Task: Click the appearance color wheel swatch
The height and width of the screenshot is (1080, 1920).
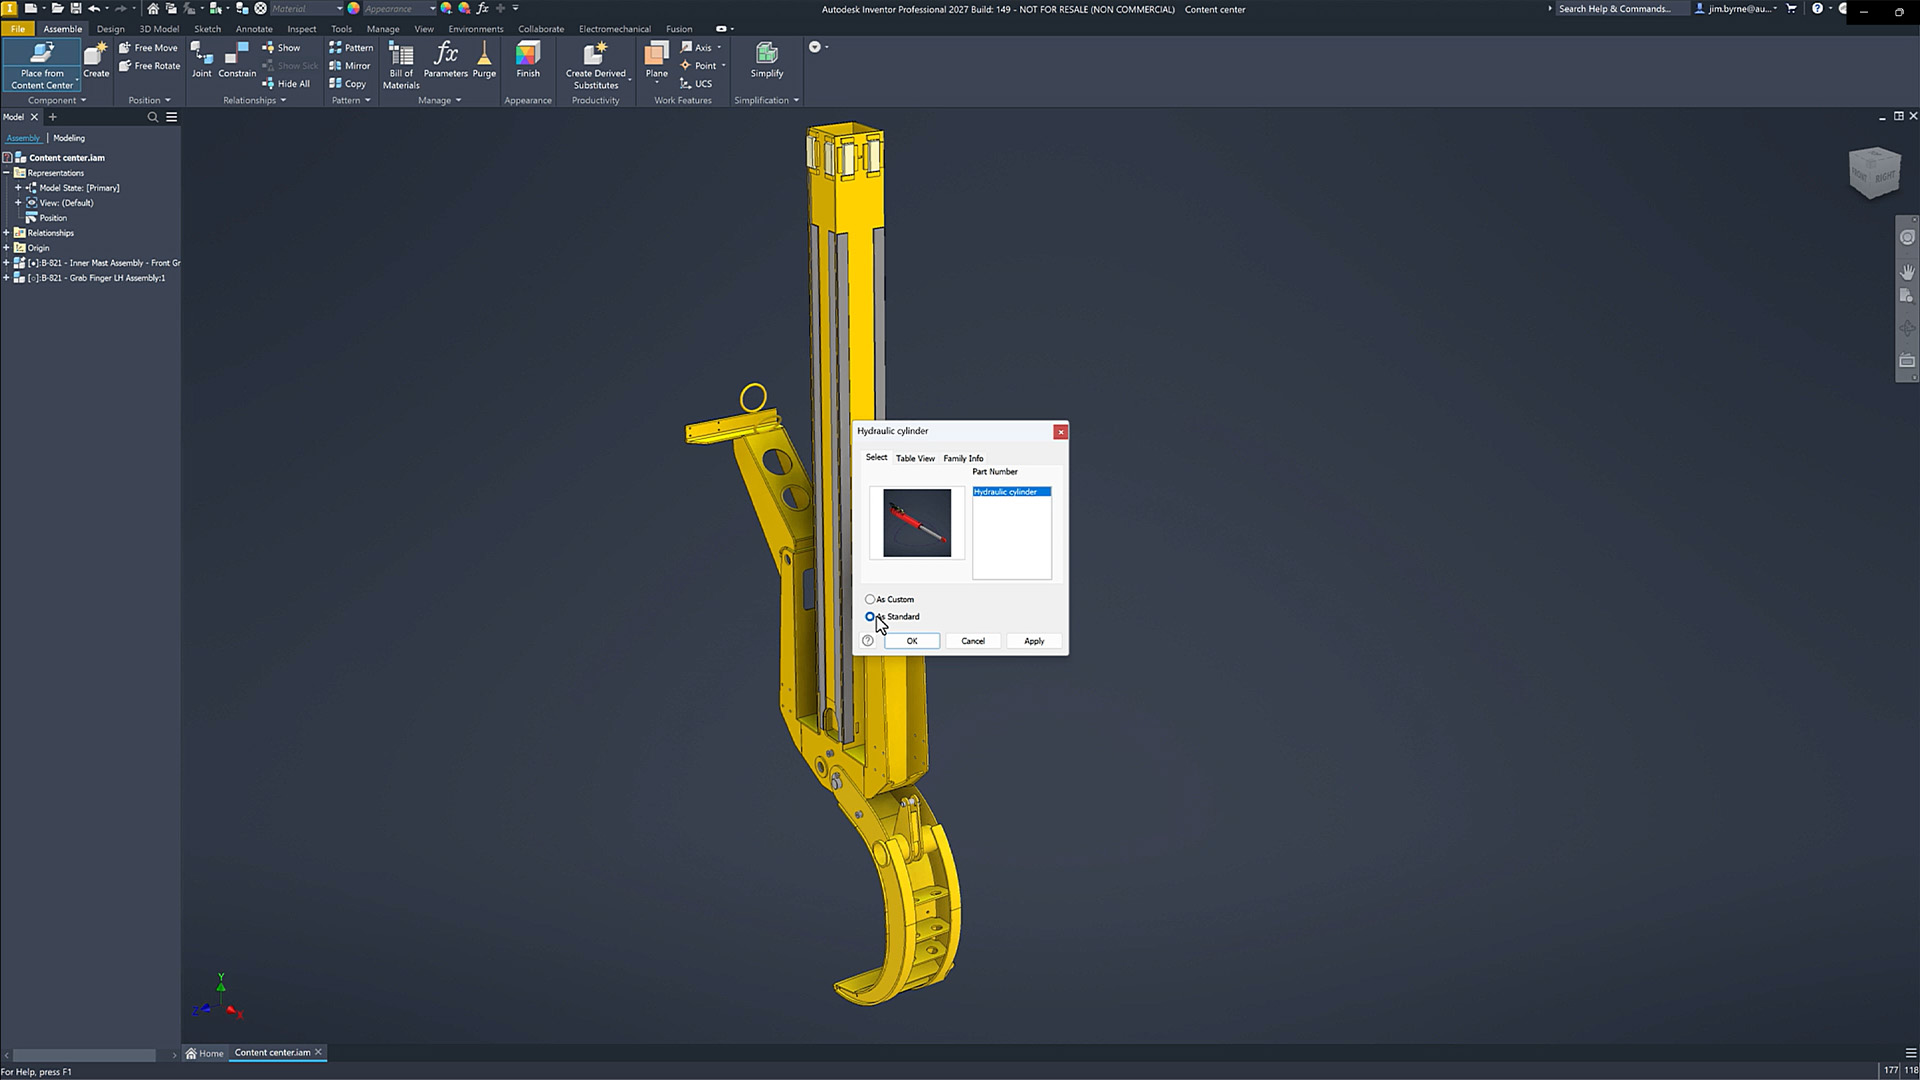Action: tap(354, 8)
